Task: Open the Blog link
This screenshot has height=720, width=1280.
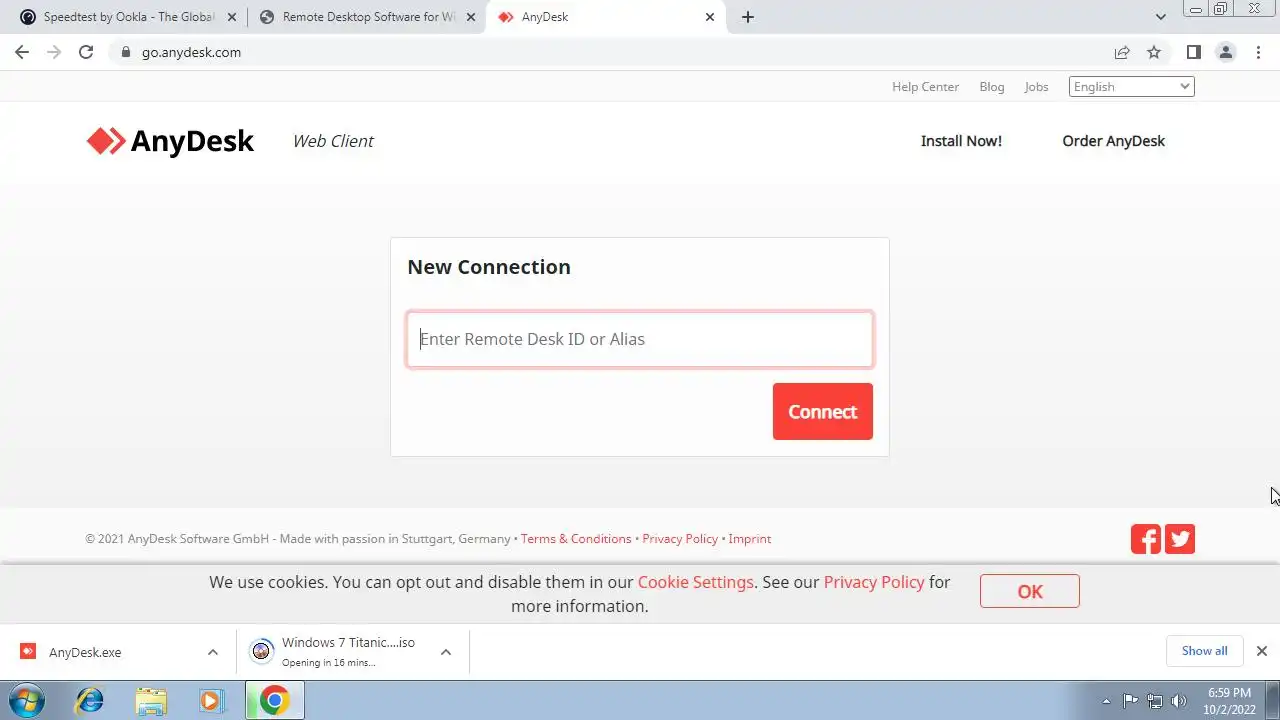Action: [x=992, y=87]
